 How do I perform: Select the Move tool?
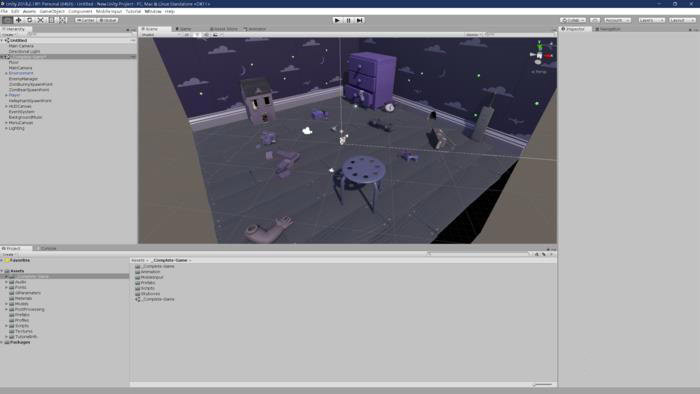18,20
